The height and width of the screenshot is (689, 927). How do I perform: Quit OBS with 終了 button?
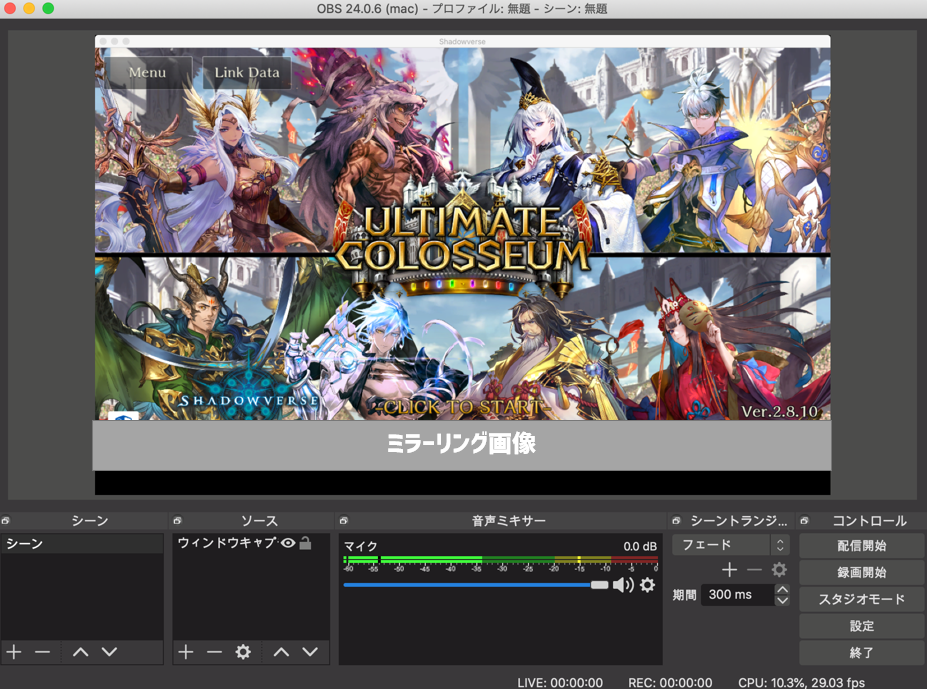pyautogui.click(x=861, y=652)
